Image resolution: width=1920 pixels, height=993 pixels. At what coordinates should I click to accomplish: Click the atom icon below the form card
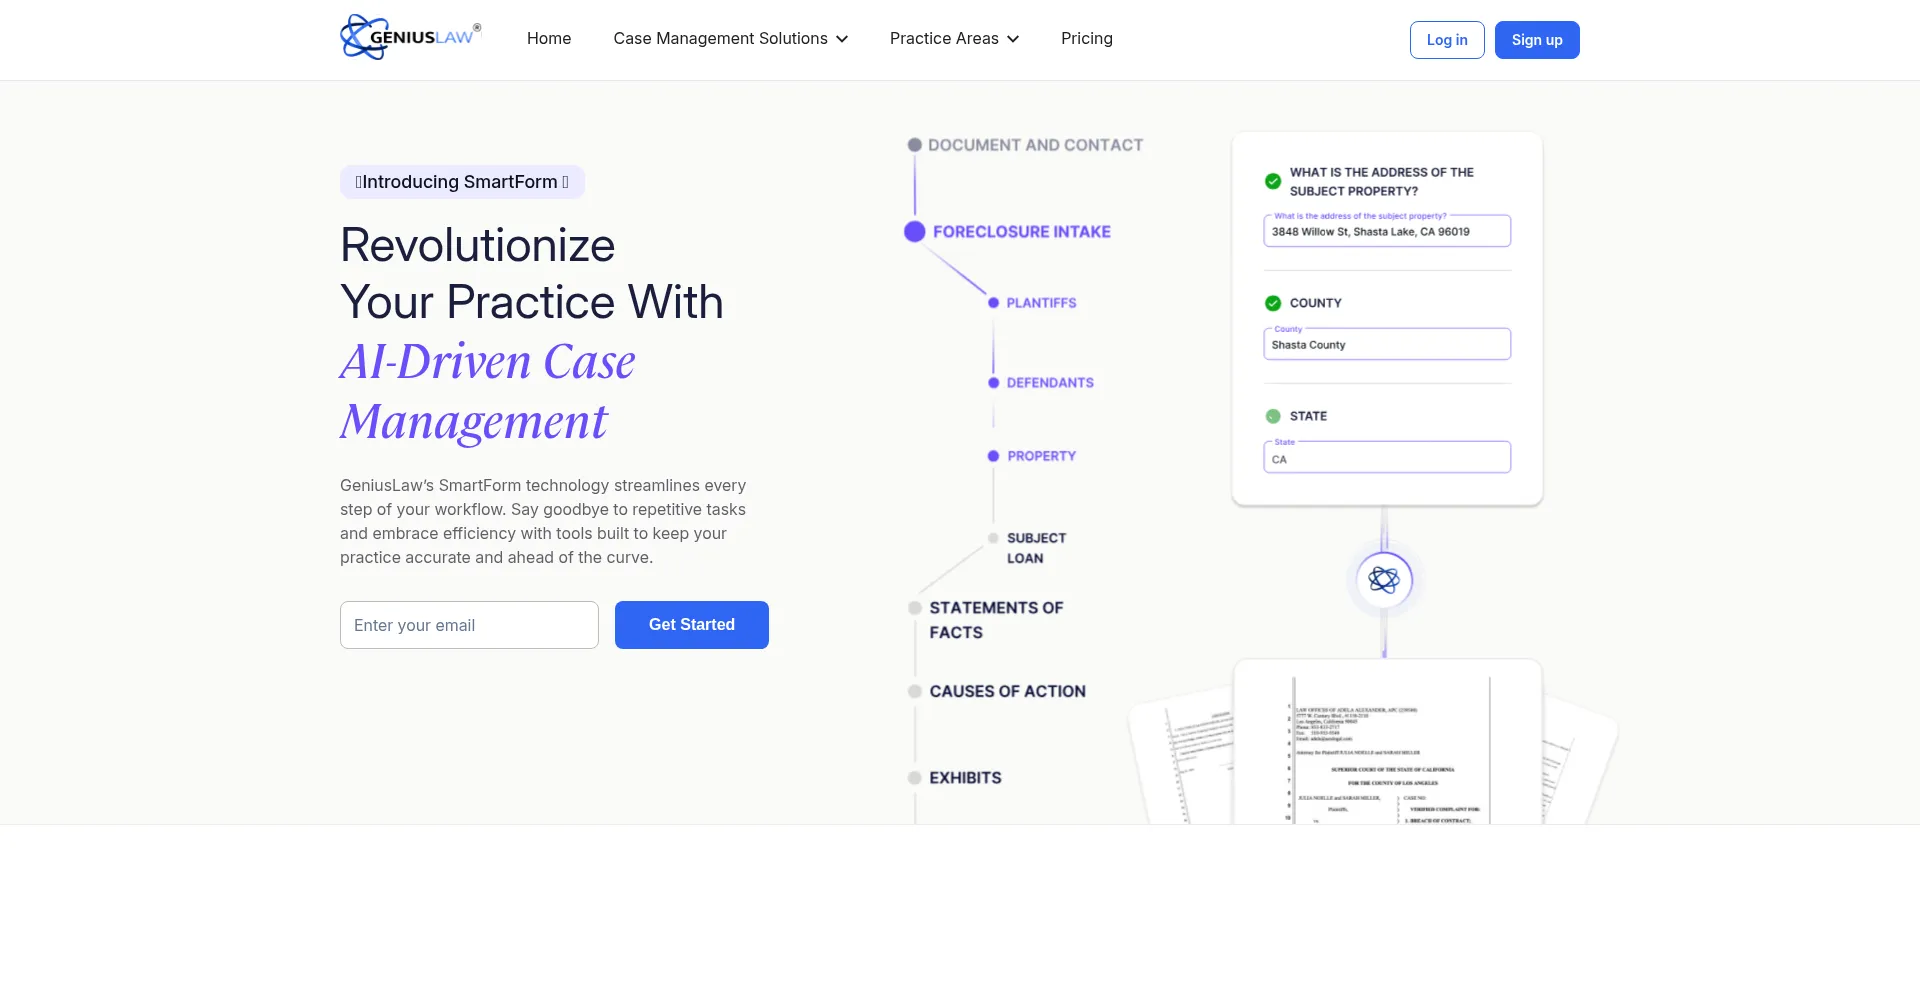(x=1384, y=580)
